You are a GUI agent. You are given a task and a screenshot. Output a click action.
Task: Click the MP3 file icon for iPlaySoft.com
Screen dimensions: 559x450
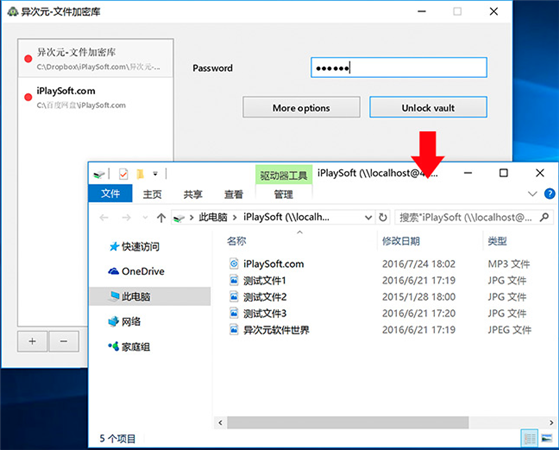[234, 264]
